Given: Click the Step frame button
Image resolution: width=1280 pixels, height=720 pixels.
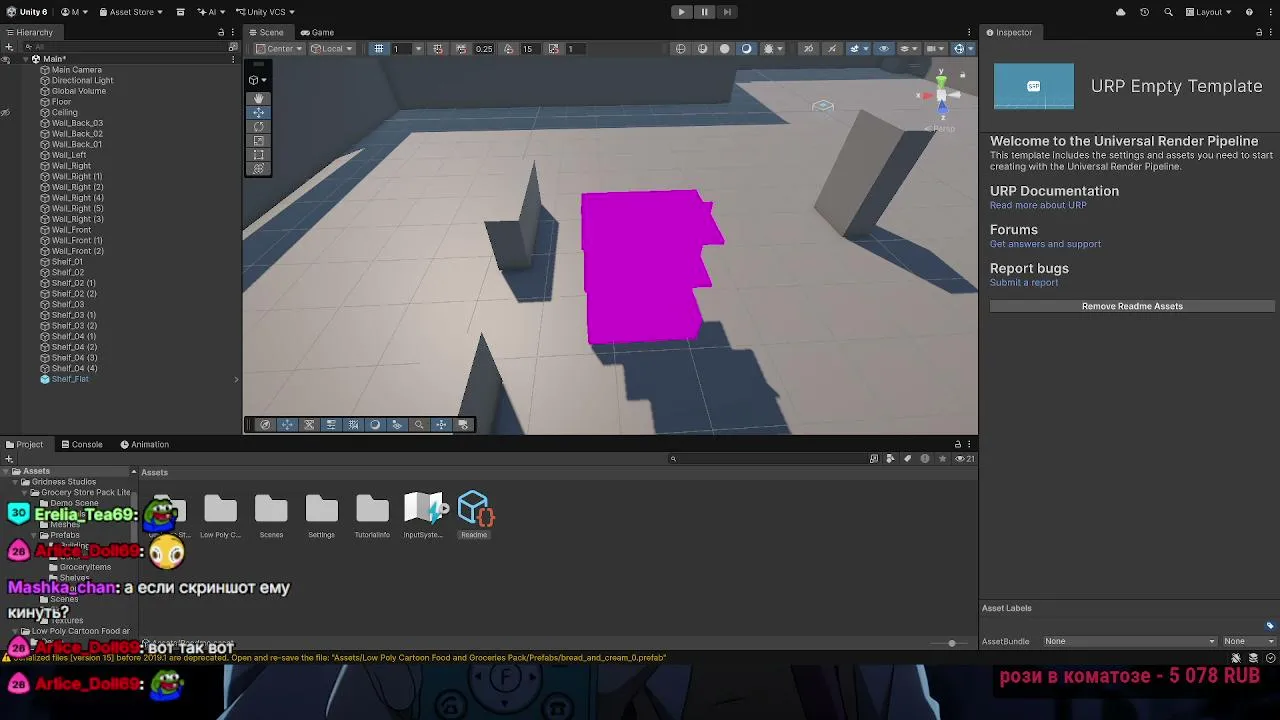Looking at the screenshot, I should [x=727, y=12].
